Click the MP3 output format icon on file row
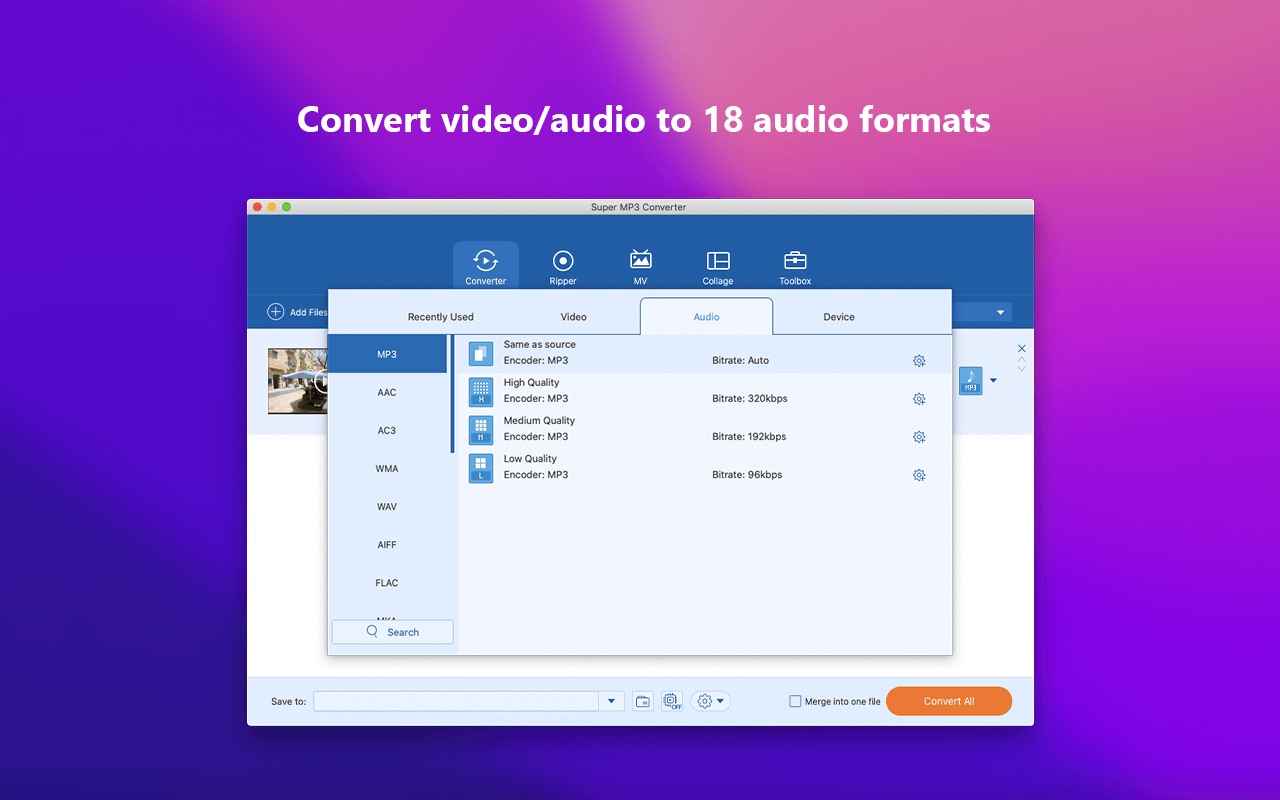Image resolution: width=1280 pixels, height=800 pixels. point(970,381)
